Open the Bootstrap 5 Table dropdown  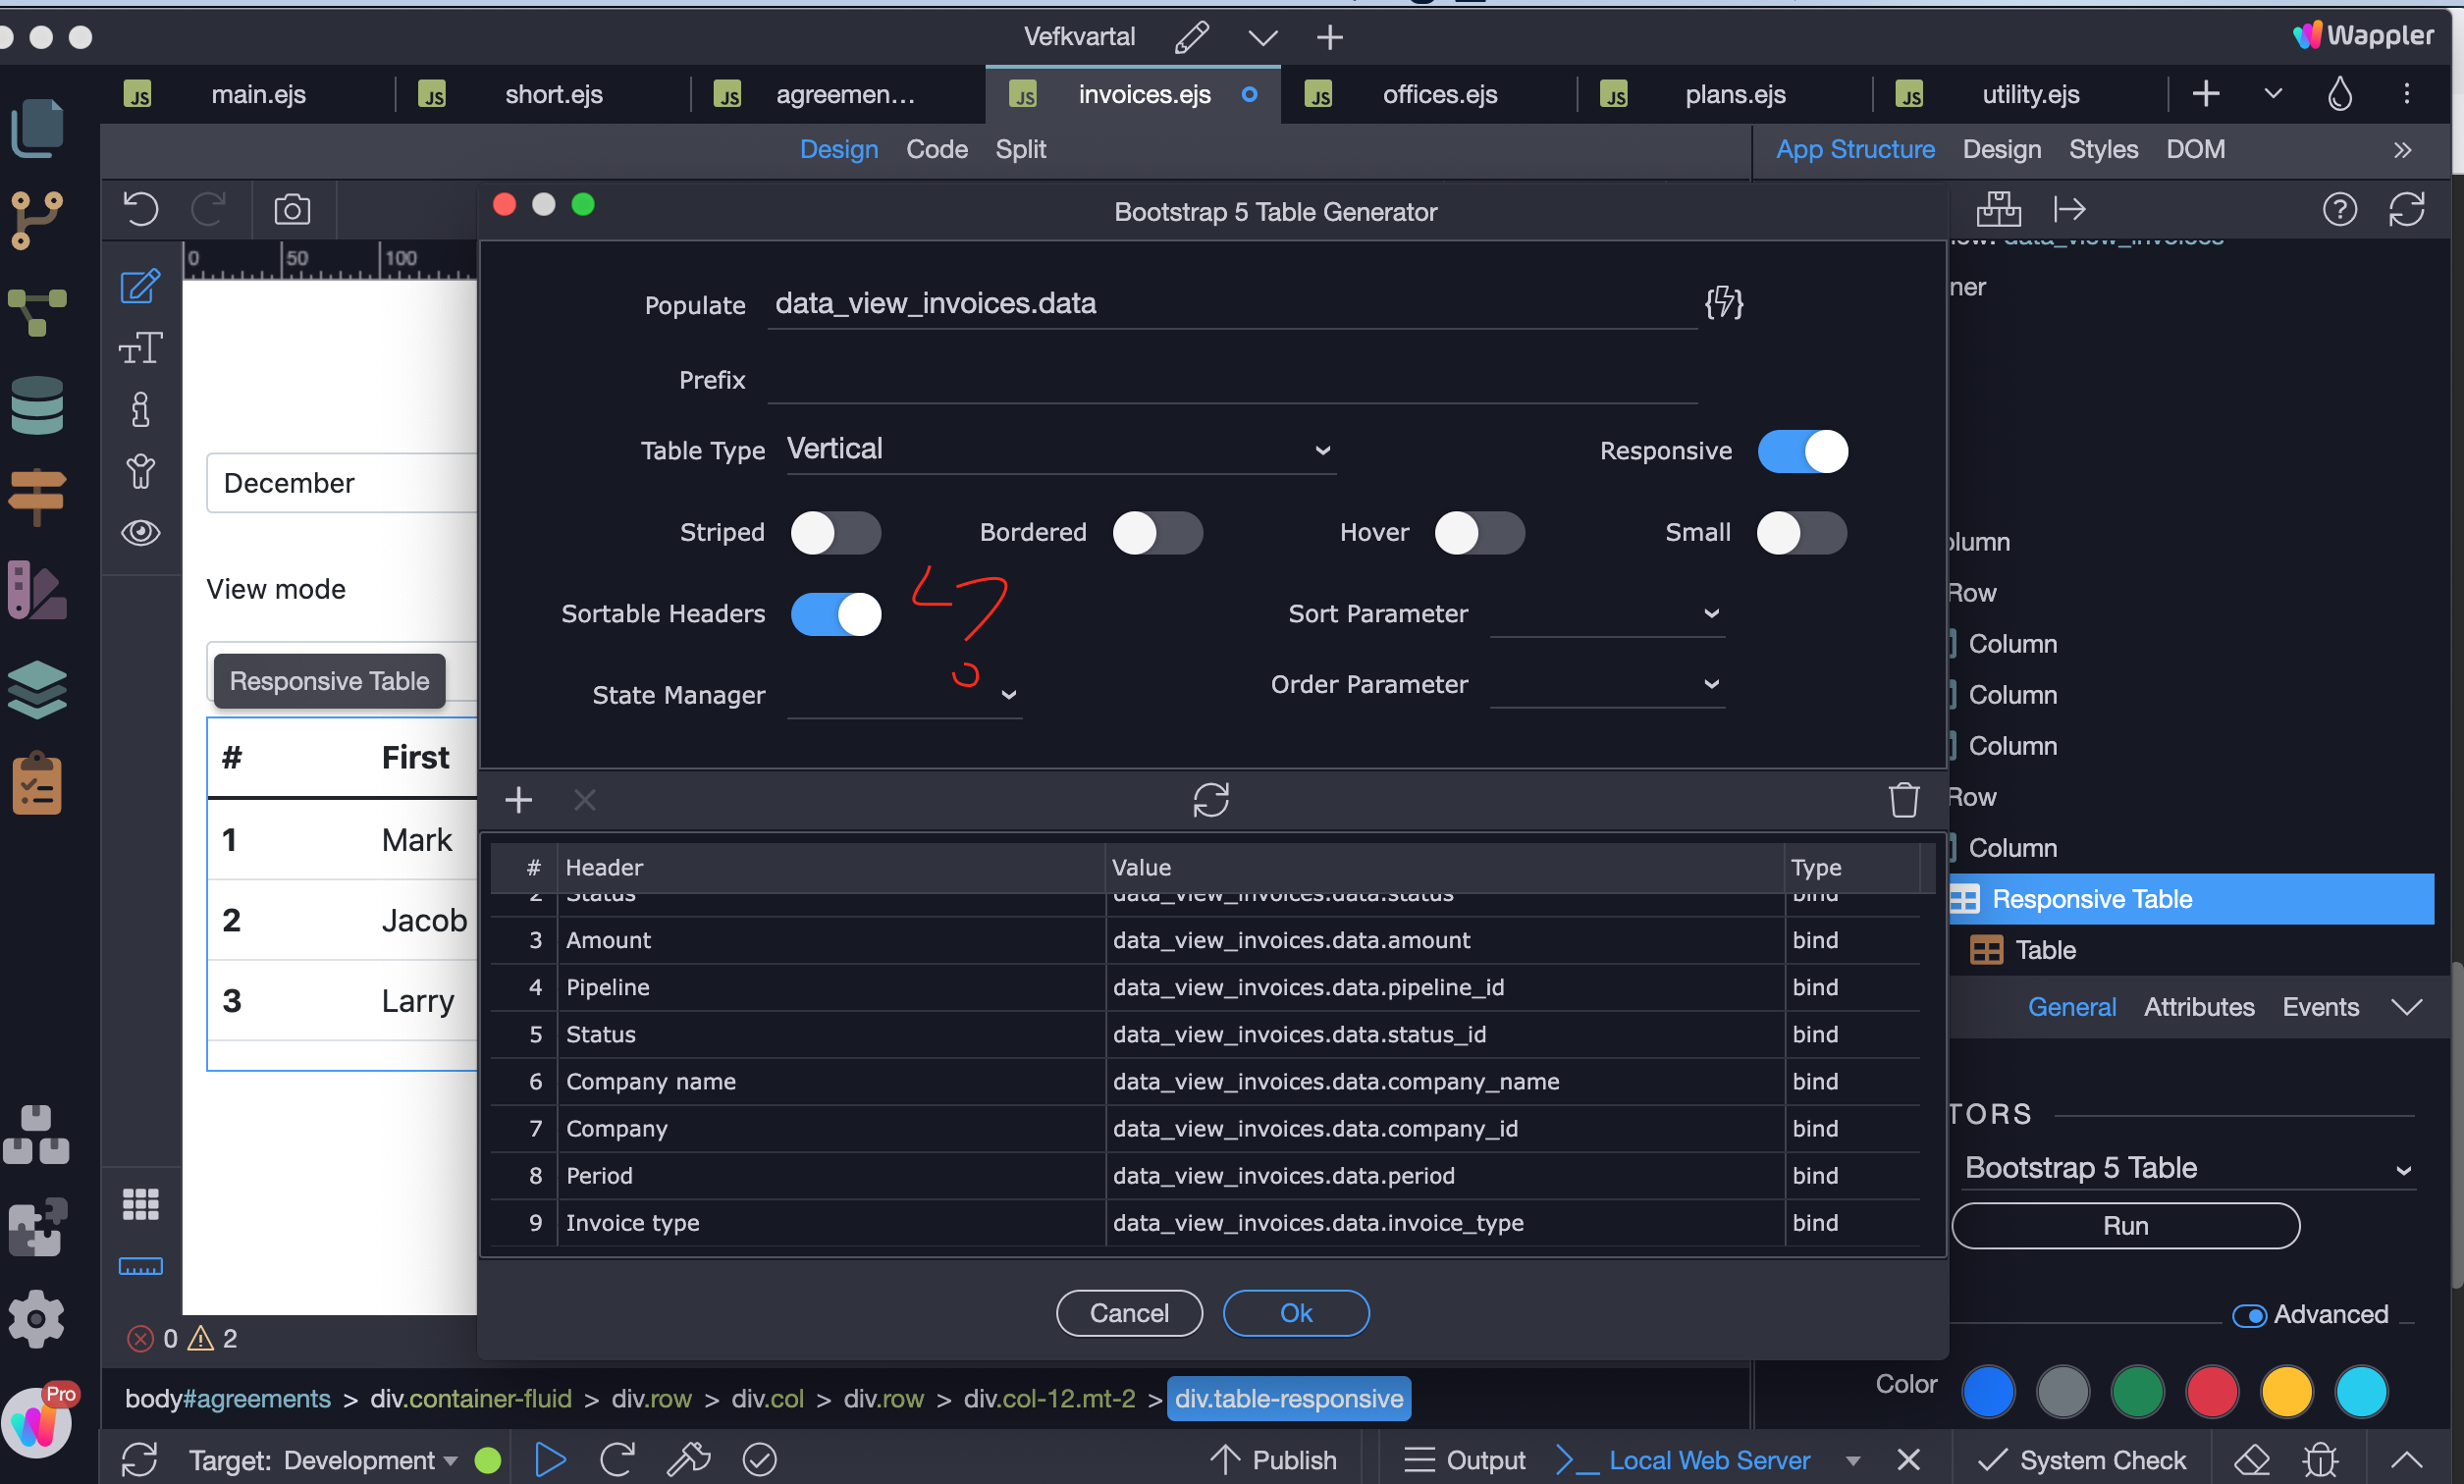(2188, 1167)
